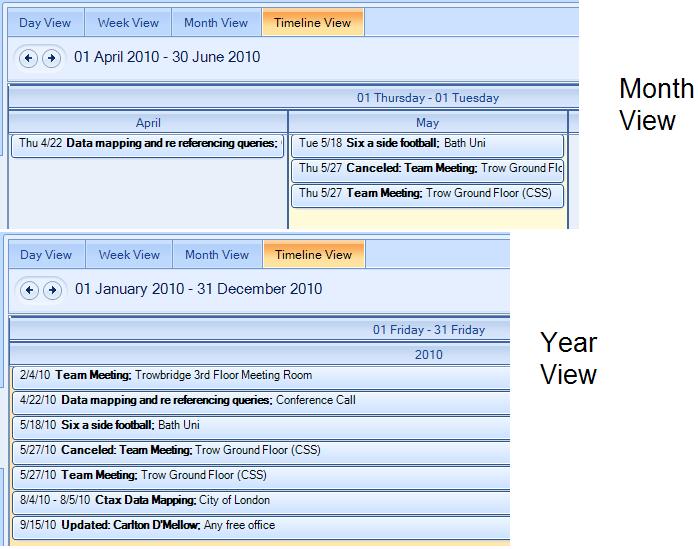This screenshot has width=698, height=549.
Task: Go to previous period in upper calendar
Action: point(28,58)
